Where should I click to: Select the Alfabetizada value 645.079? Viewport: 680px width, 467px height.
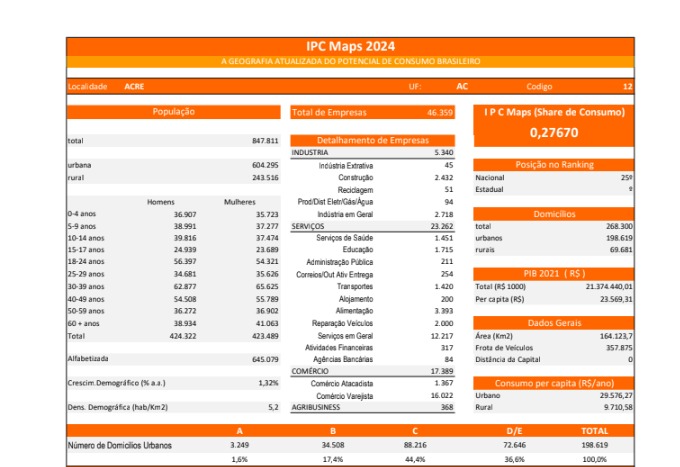265,358
